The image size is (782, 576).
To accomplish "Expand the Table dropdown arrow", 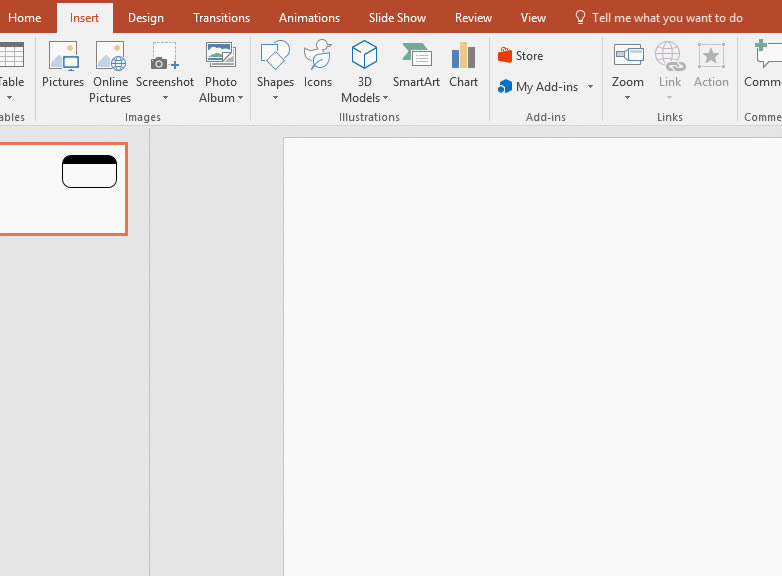I will 9,98.
